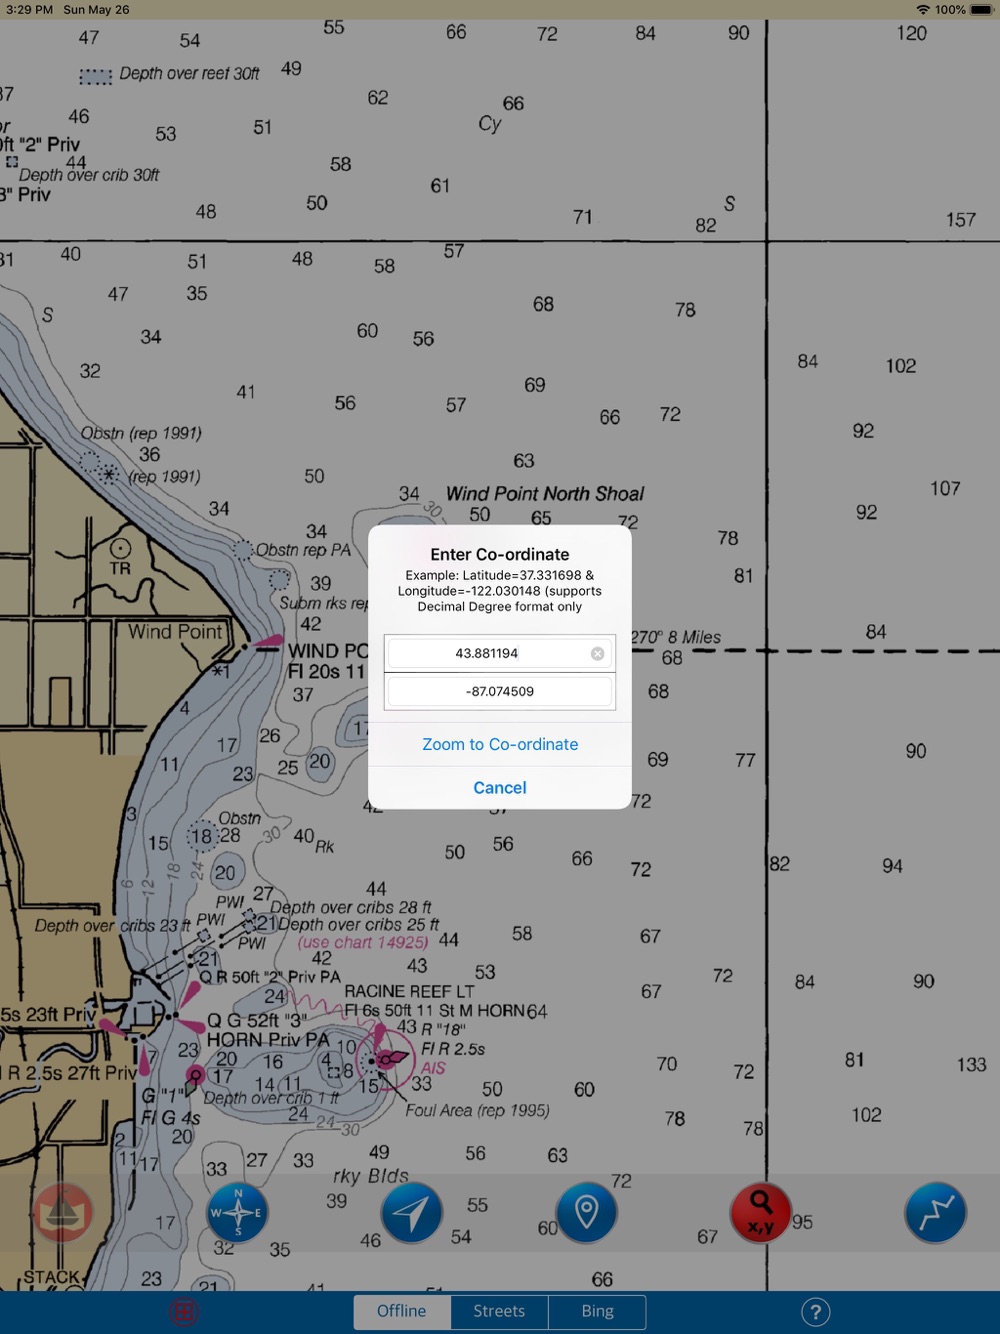This screenshot has width=1000, height=1334.
Task: Tap the location pin marker button
Action: pyautogui.click(x=586, y=1212)
